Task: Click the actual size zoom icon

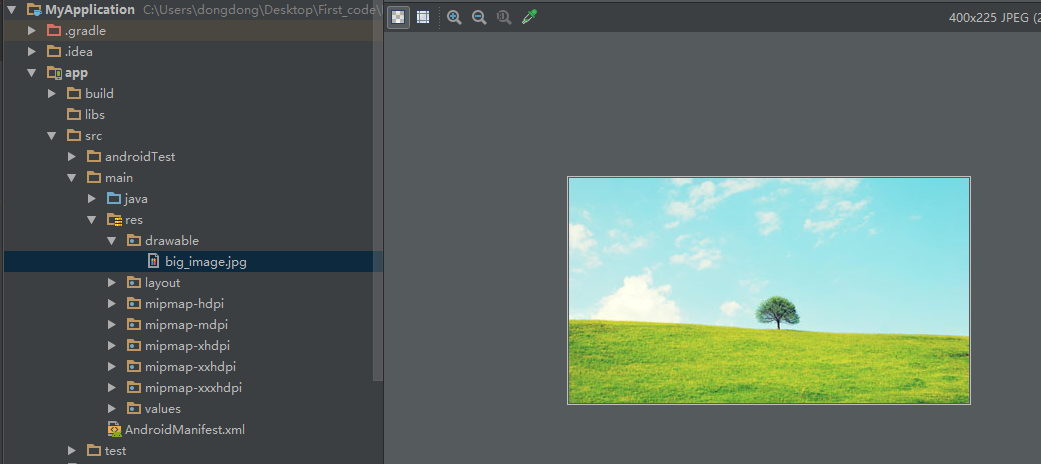Action: [x=504, y=17]
